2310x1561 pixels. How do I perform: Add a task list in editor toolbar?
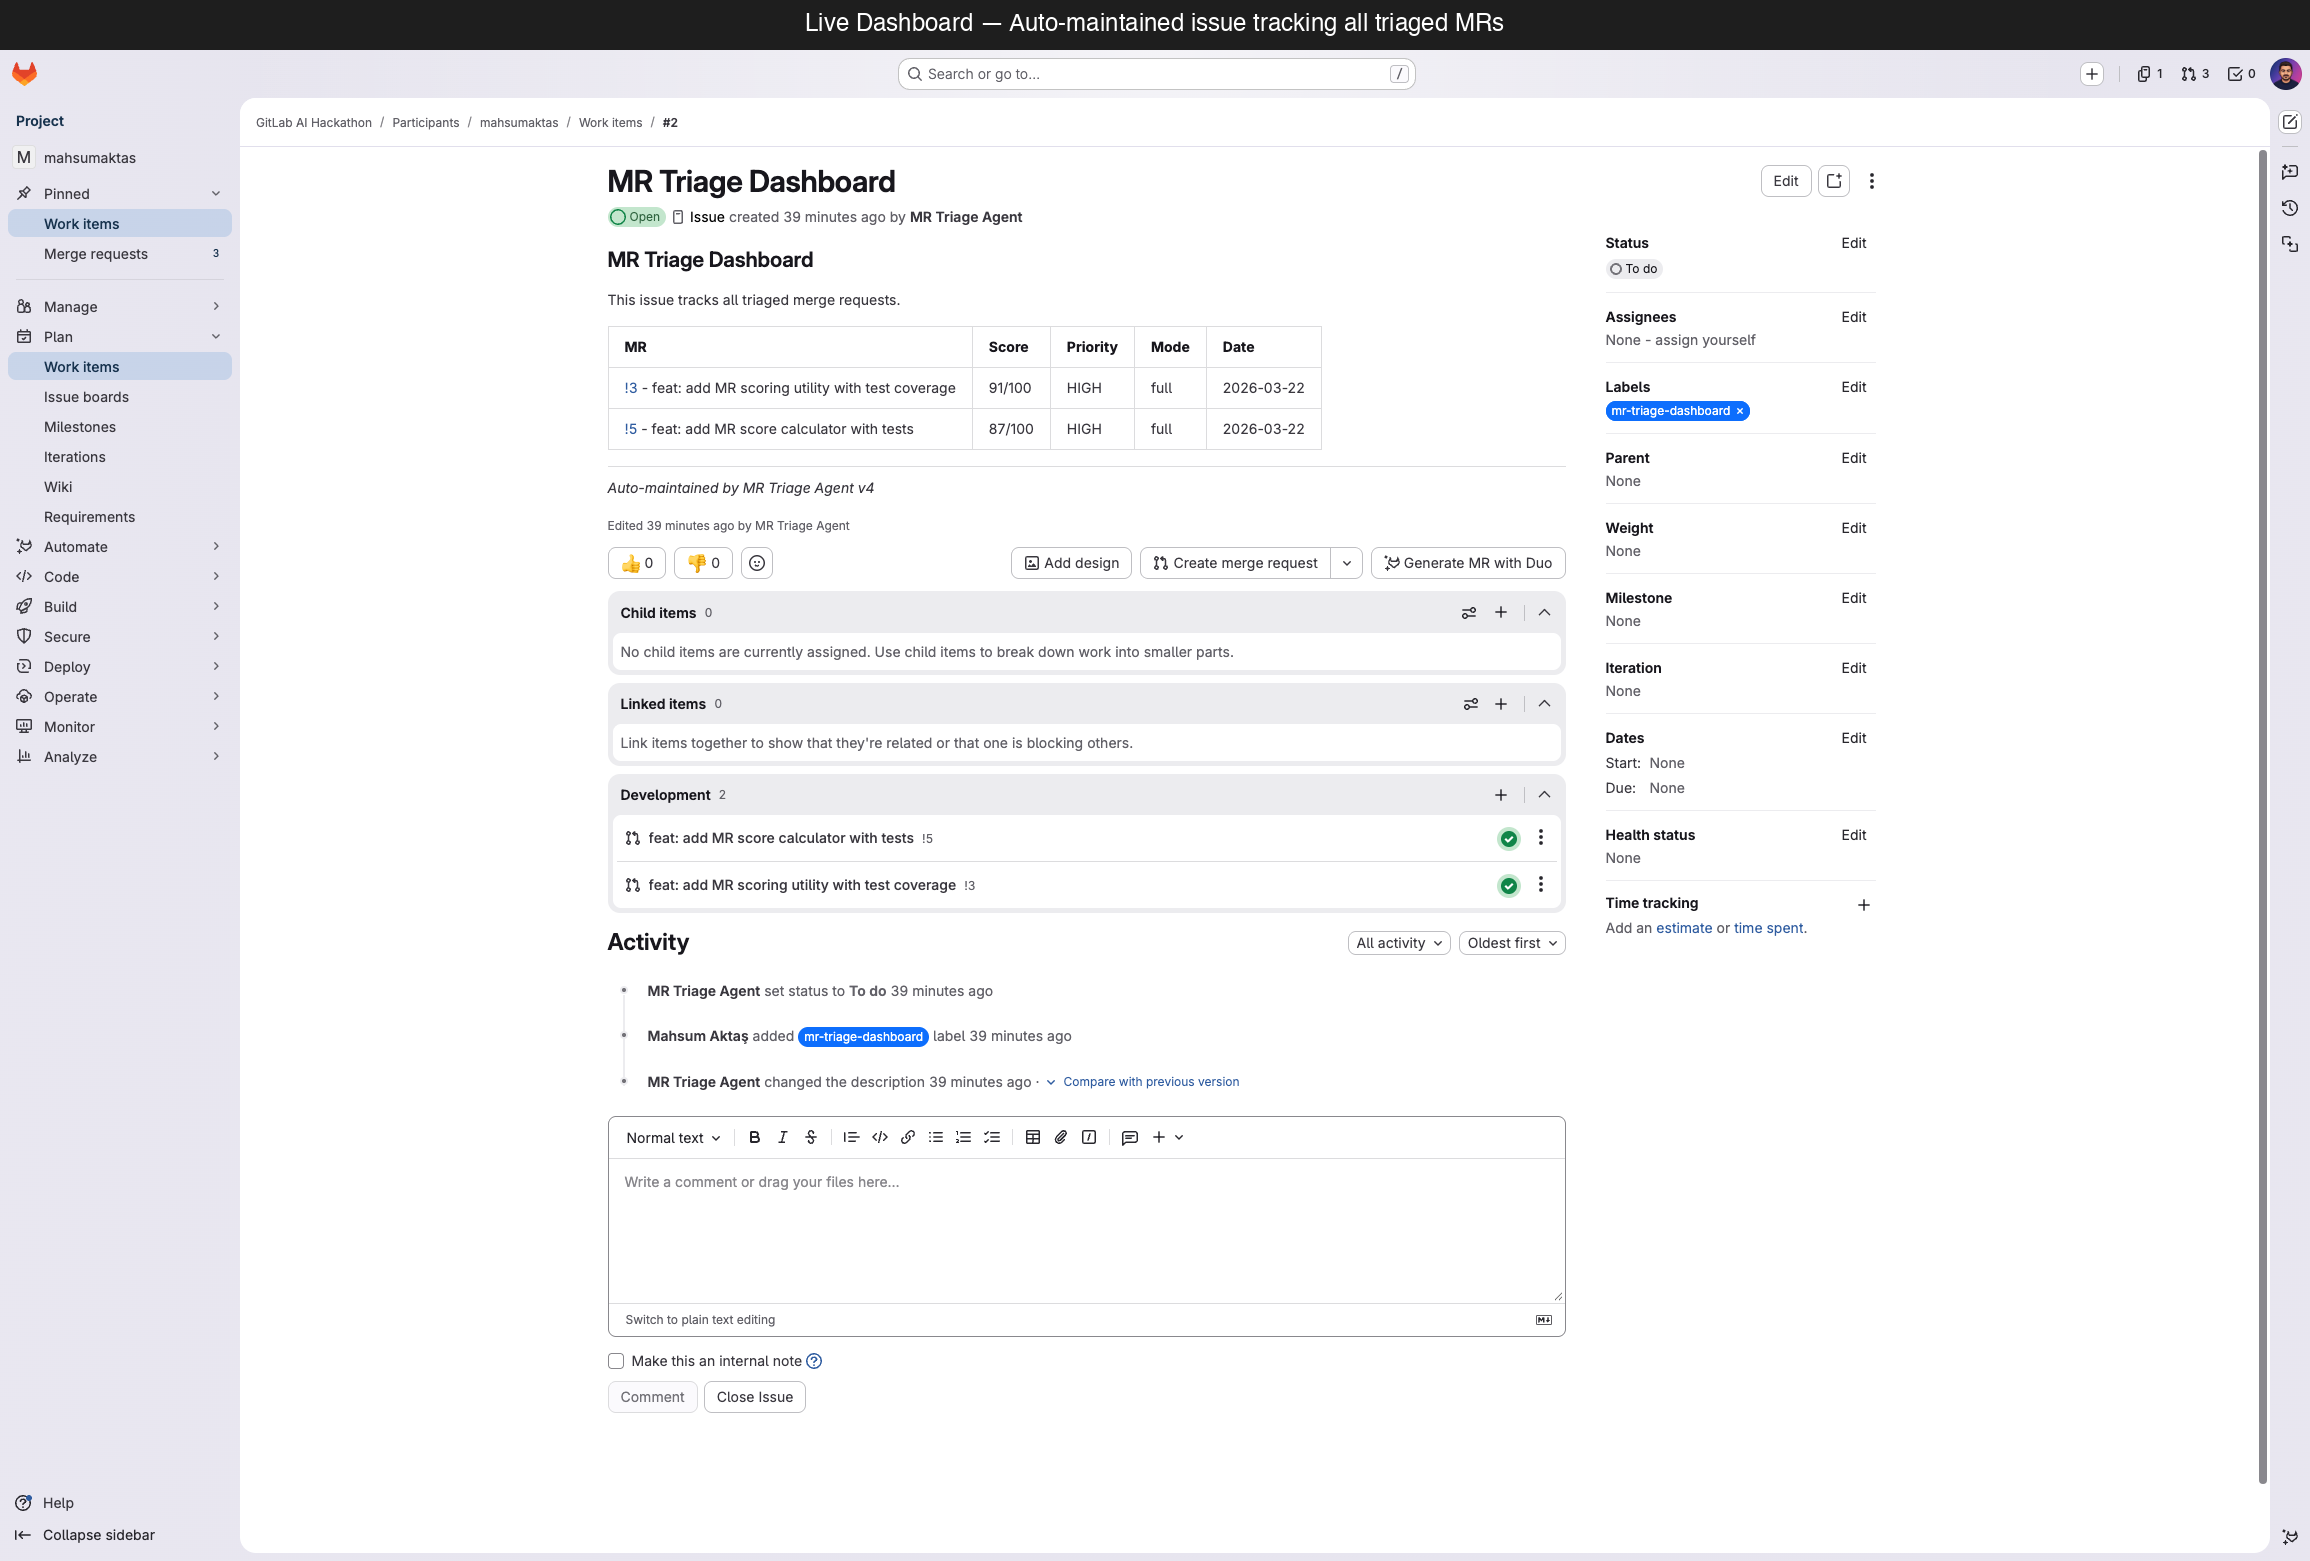click(992, 1137)
